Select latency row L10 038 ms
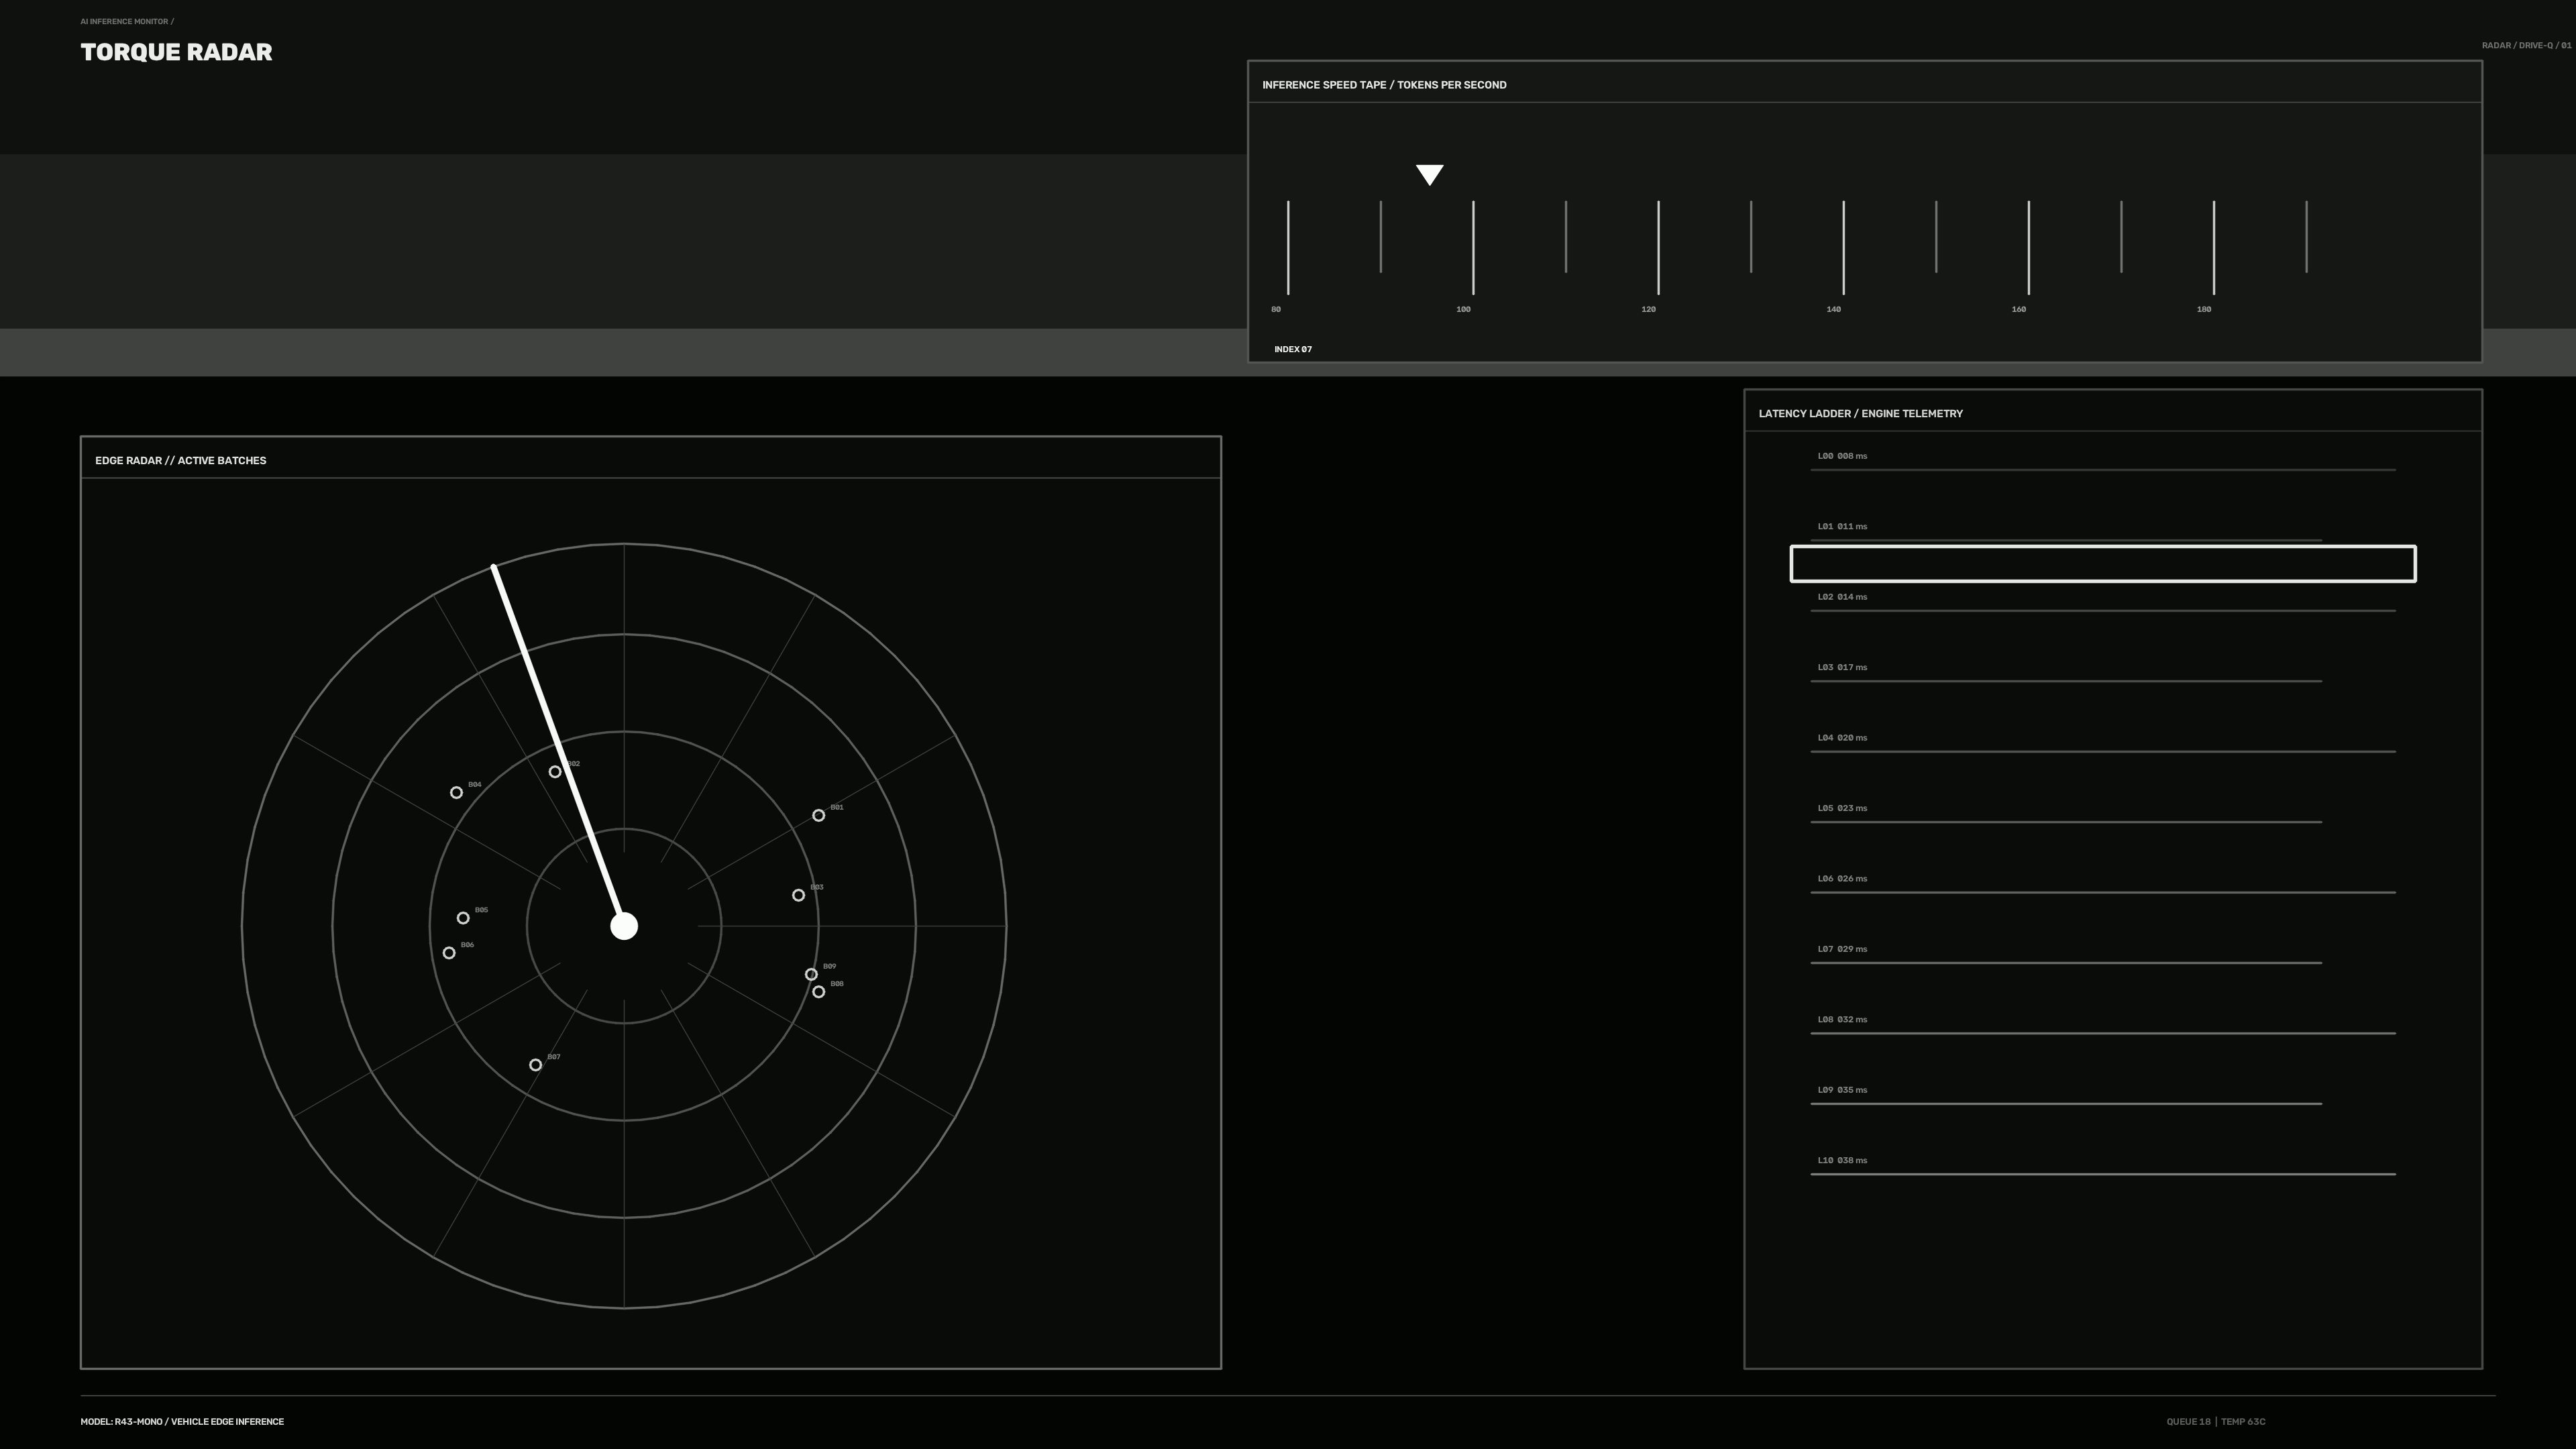 point(2103,1167)
